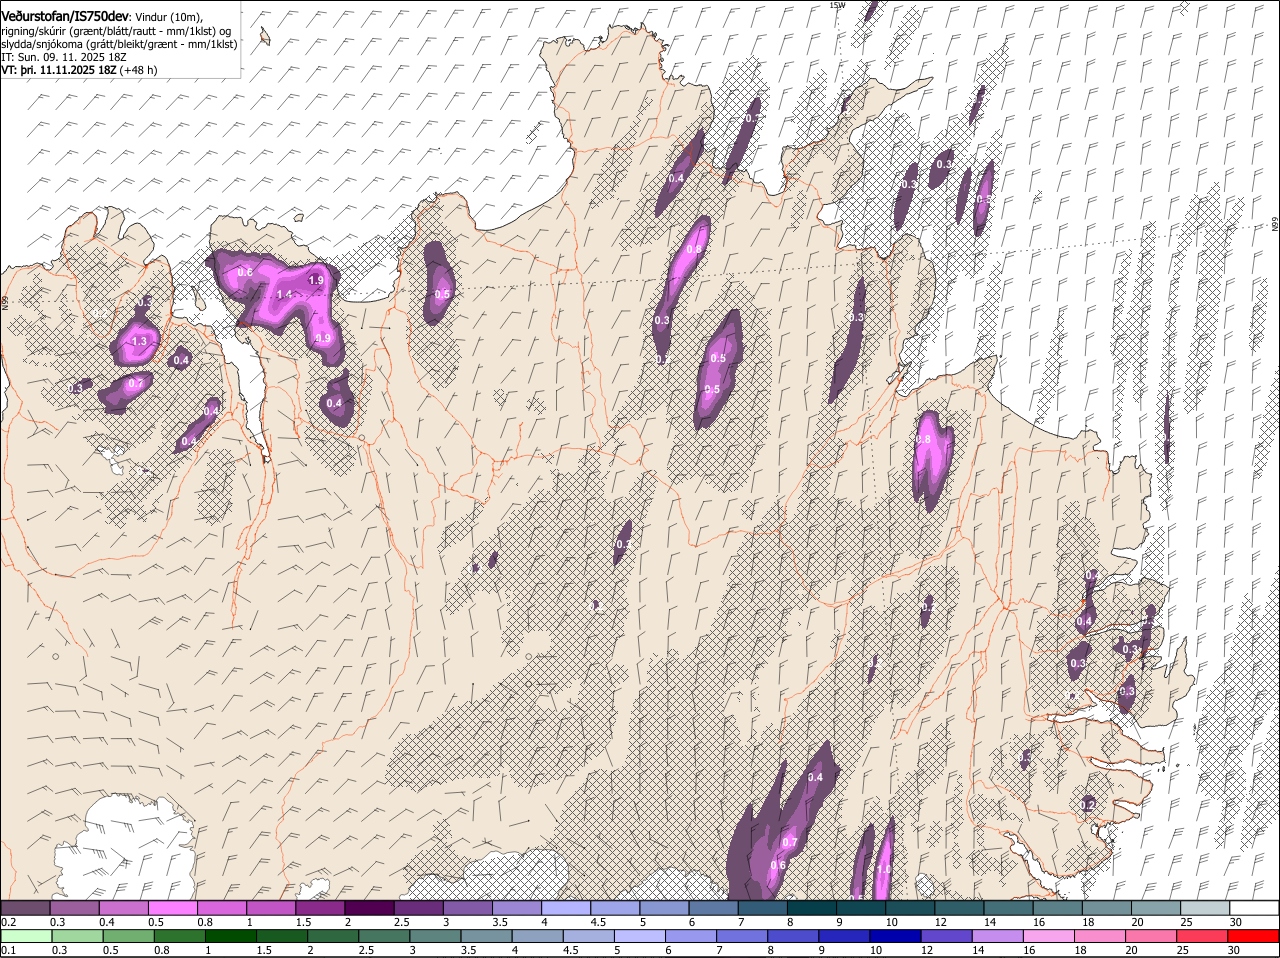Click the light violet bottom legend swatch between 14 and 16
1280x958 pixels.
coord(997,936)
